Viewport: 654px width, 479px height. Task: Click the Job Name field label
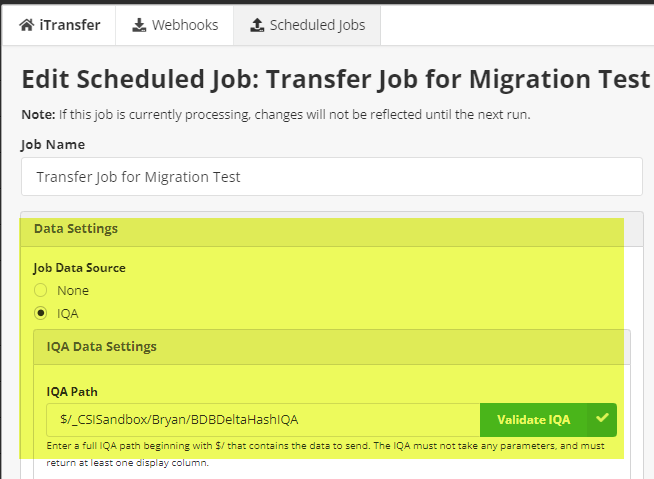[55, 144]
